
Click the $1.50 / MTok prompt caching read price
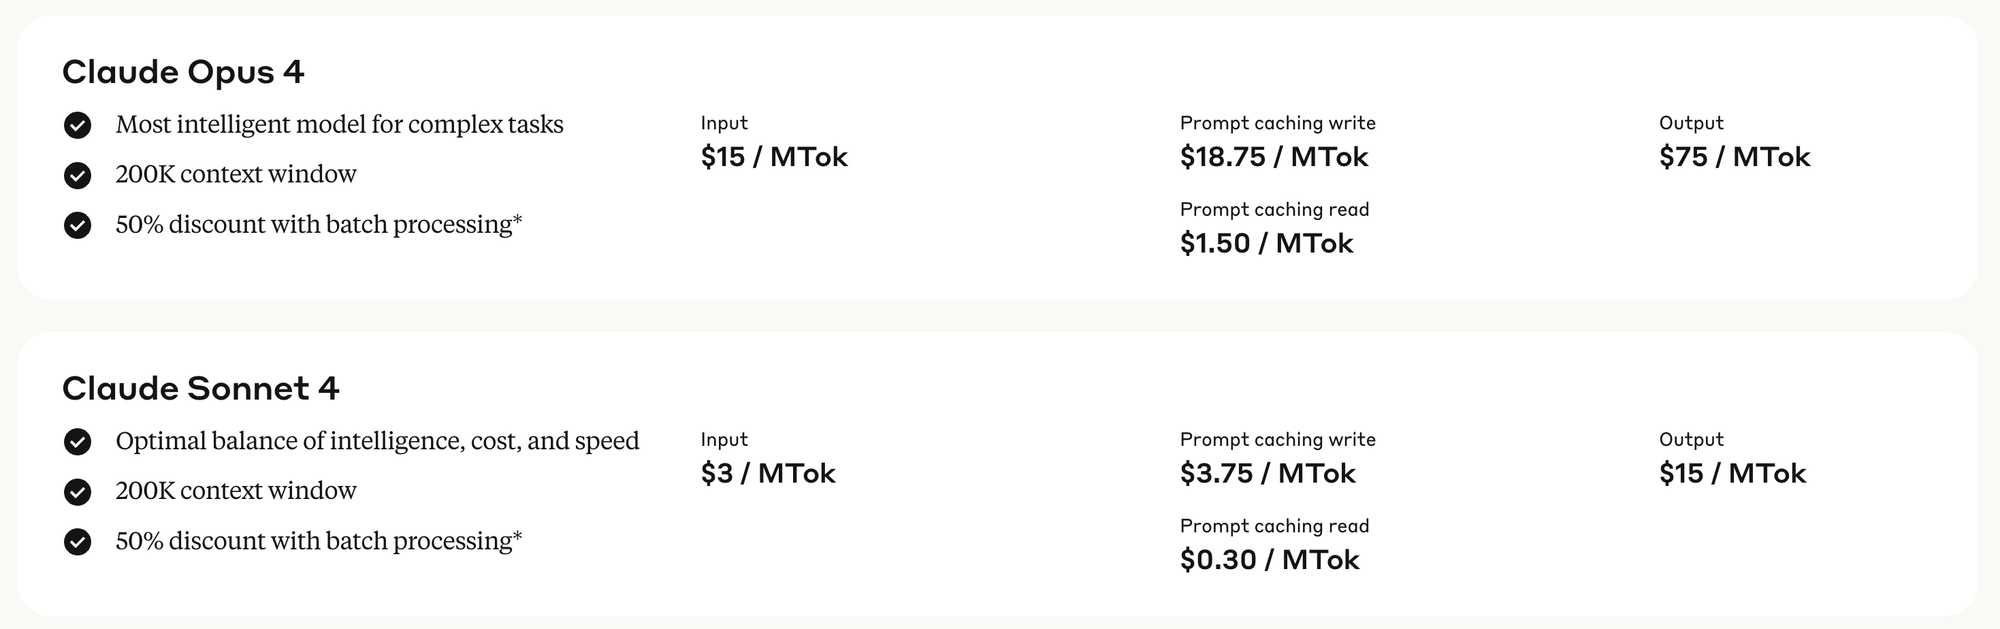pos(1266,243)
